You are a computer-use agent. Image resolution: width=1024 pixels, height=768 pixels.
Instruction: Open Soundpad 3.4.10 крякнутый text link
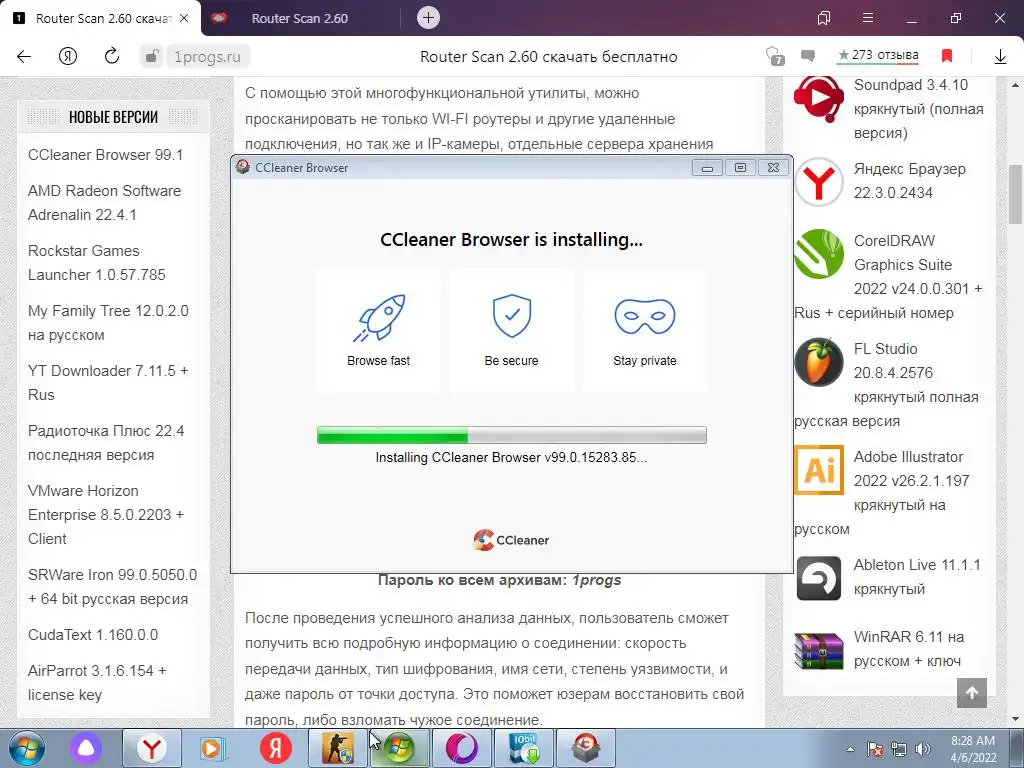coord(918,109)
